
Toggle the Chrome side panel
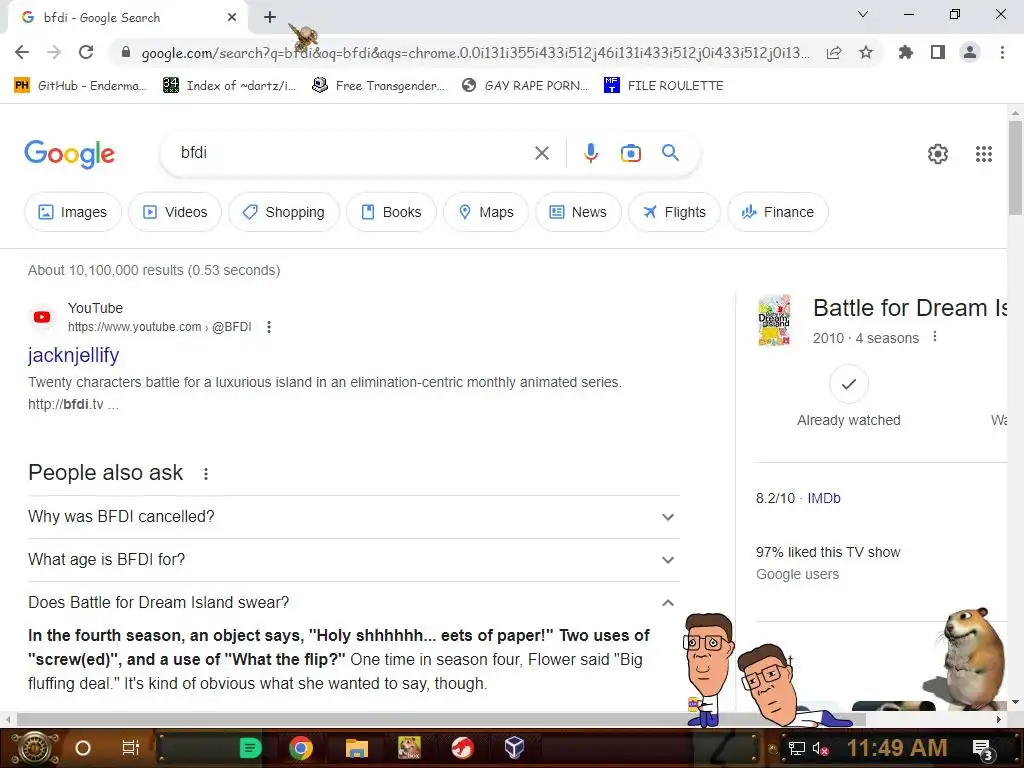pos(938,52)
